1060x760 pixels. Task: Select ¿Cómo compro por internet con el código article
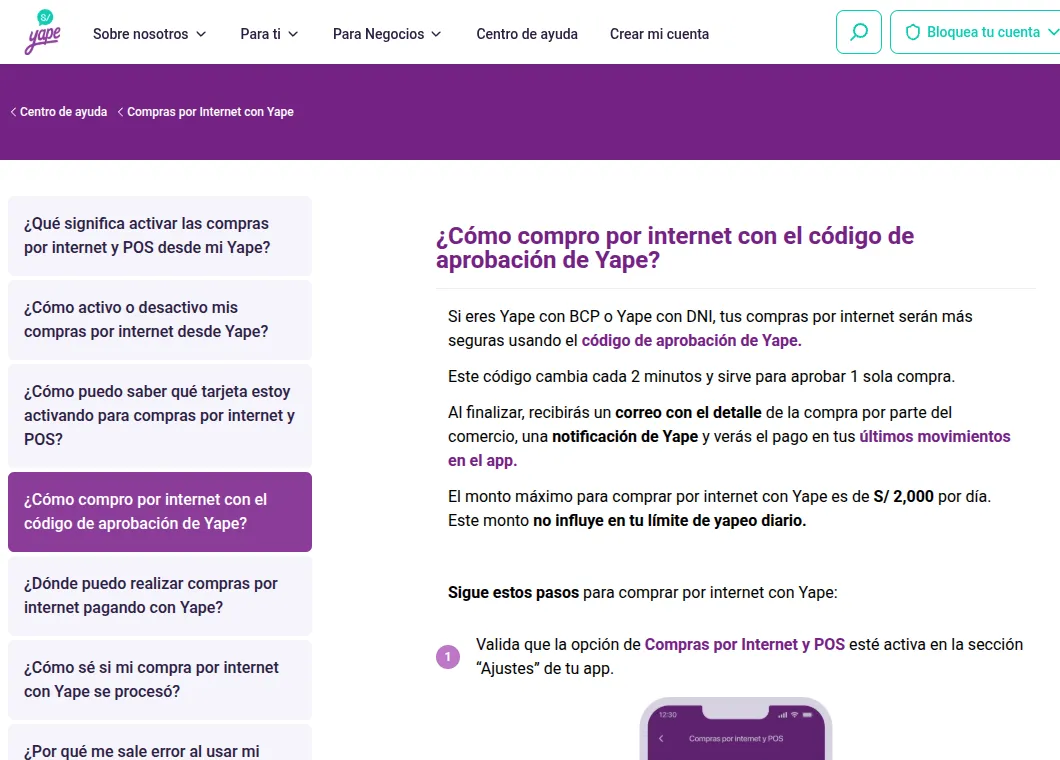(x=160, y=512)
